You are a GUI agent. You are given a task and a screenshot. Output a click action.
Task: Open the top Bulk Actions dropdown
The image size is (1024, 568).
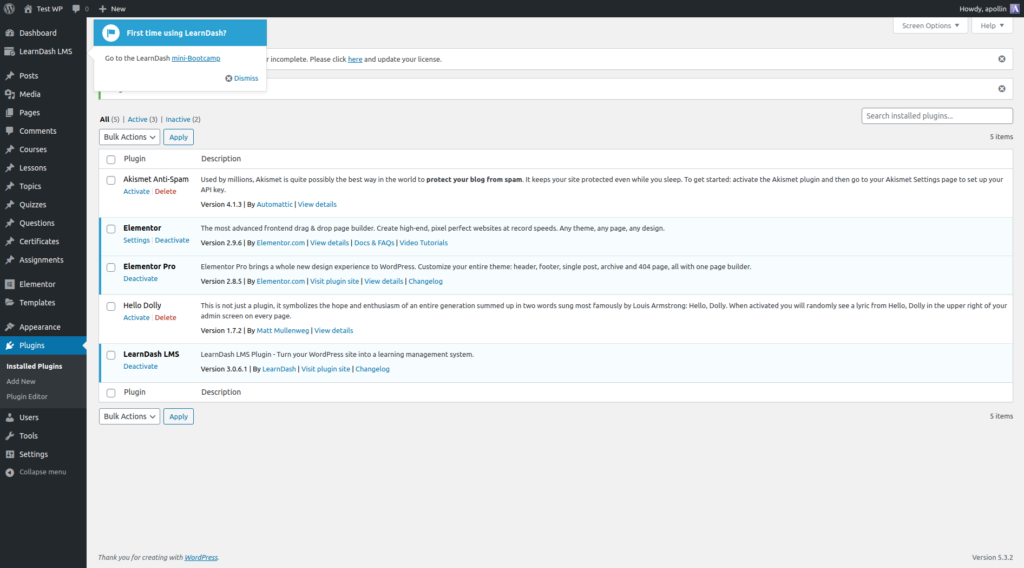[x=129, y=137]
